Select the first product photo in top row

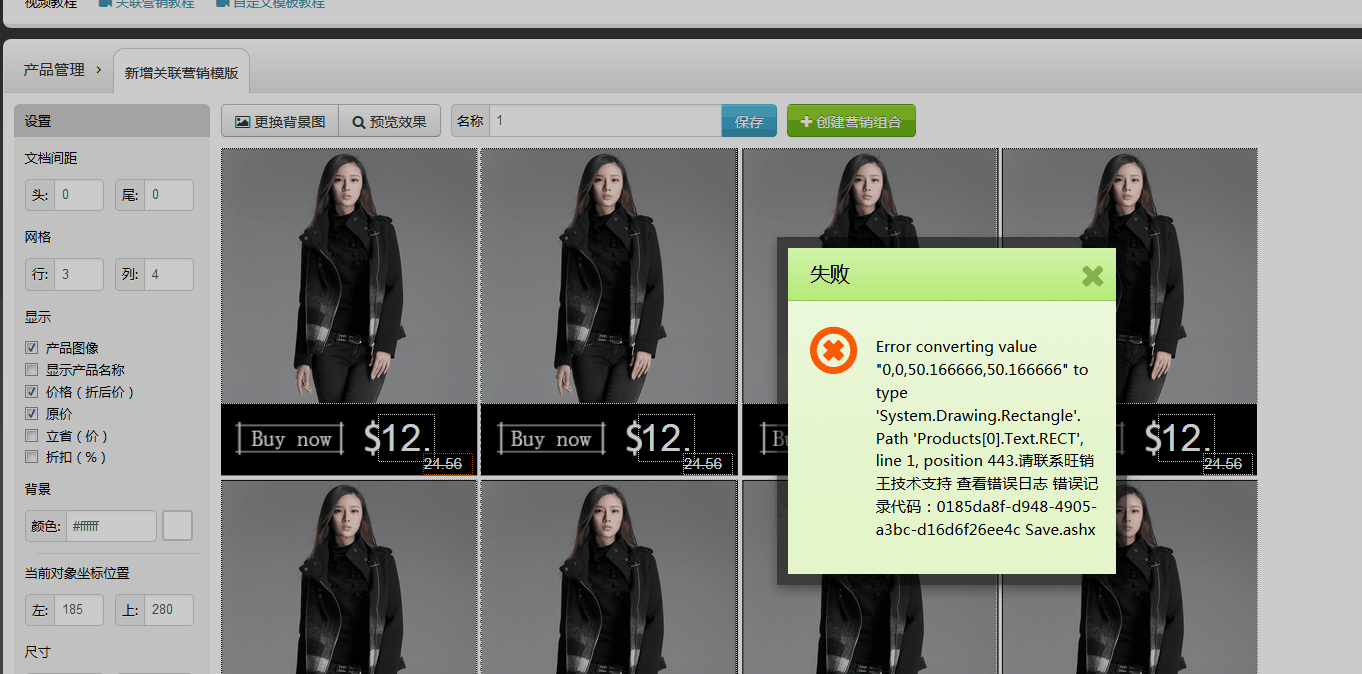349,276
